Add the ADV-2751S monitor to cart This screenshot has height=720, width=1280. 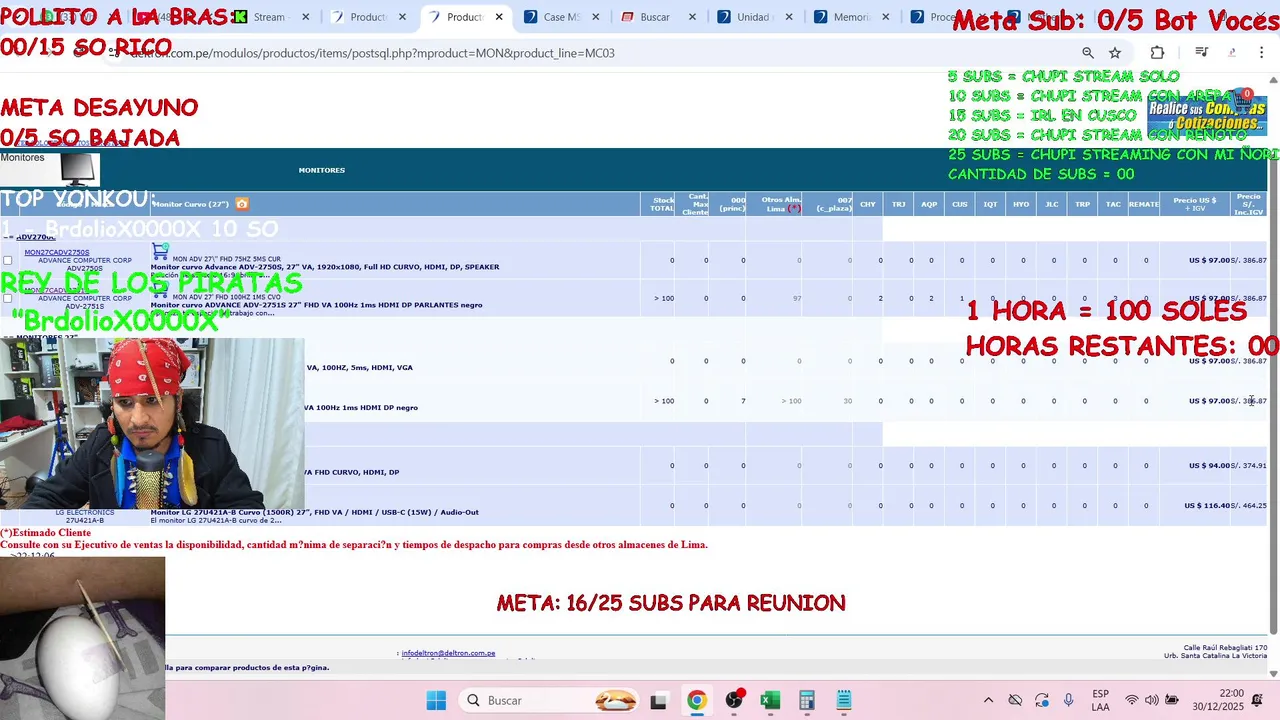point(160,291)
